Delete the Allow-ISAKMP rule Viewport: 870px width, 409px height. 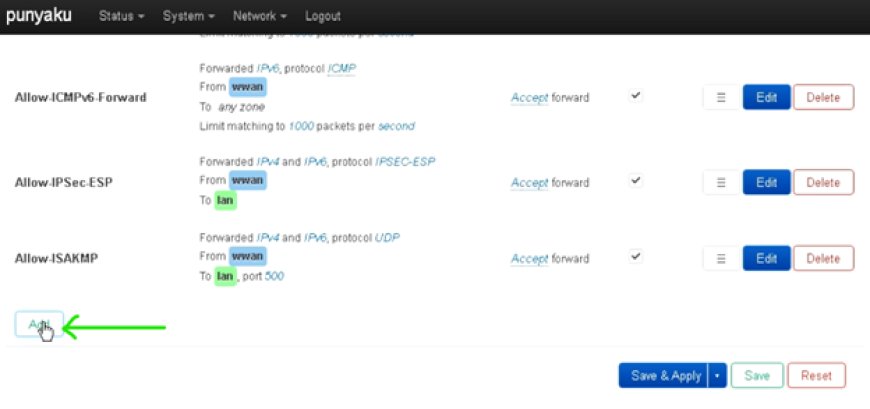[x=823, y=259]
